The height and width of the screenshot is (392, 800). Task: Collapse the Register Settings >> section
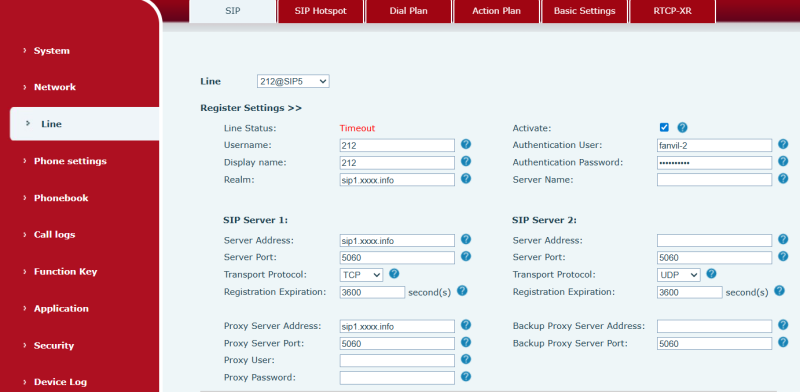[251, 108]
